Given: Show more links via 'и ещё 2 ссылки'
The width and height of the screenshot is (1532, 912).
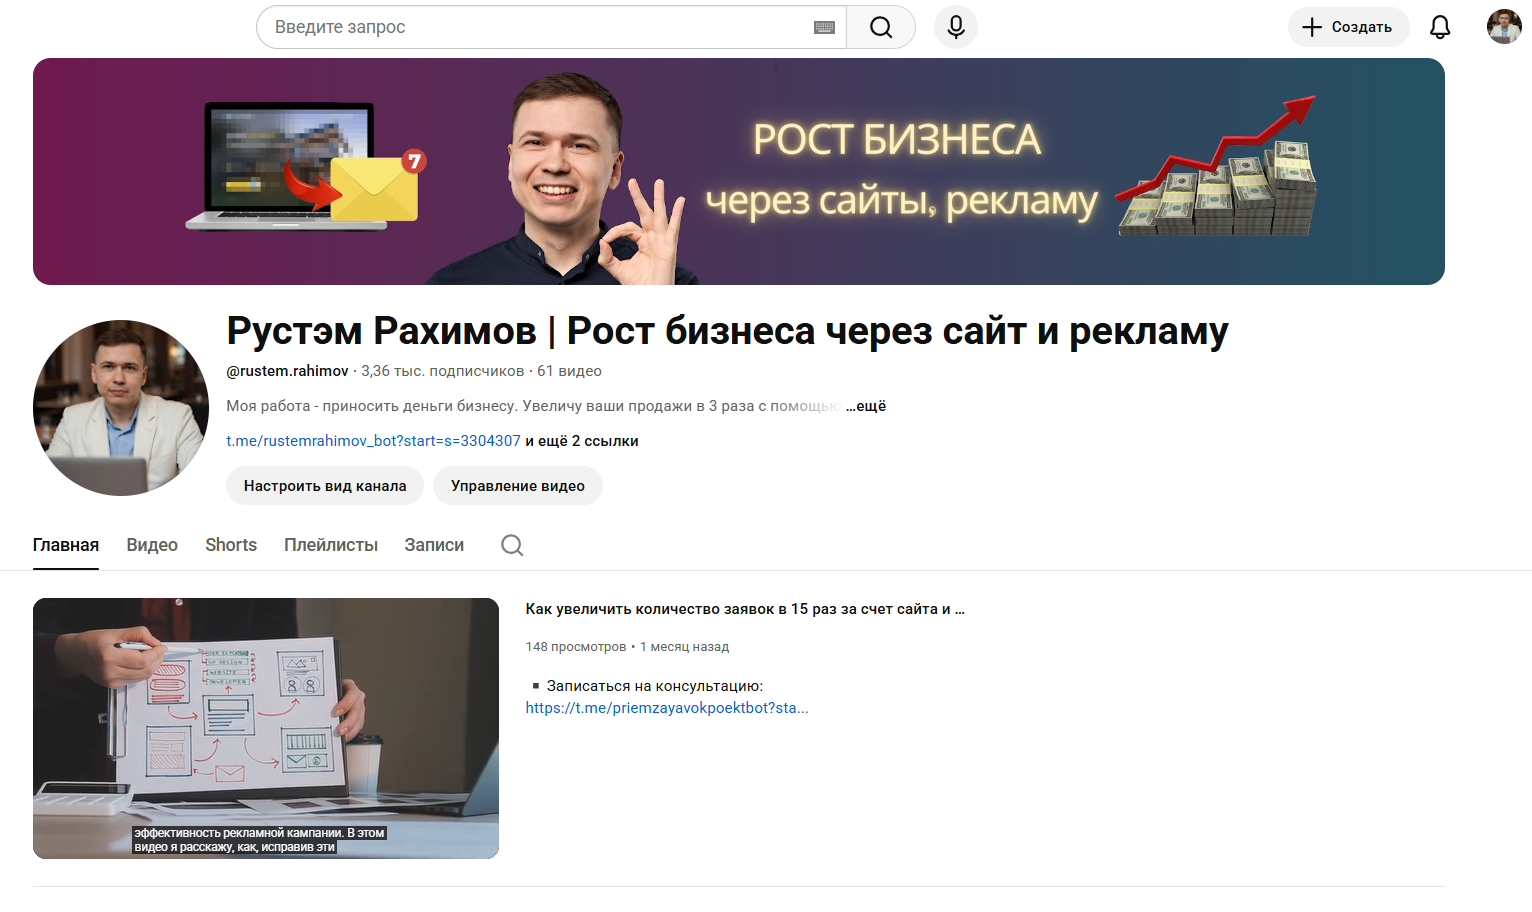Looking at the screenshot, I should point(582,441).
